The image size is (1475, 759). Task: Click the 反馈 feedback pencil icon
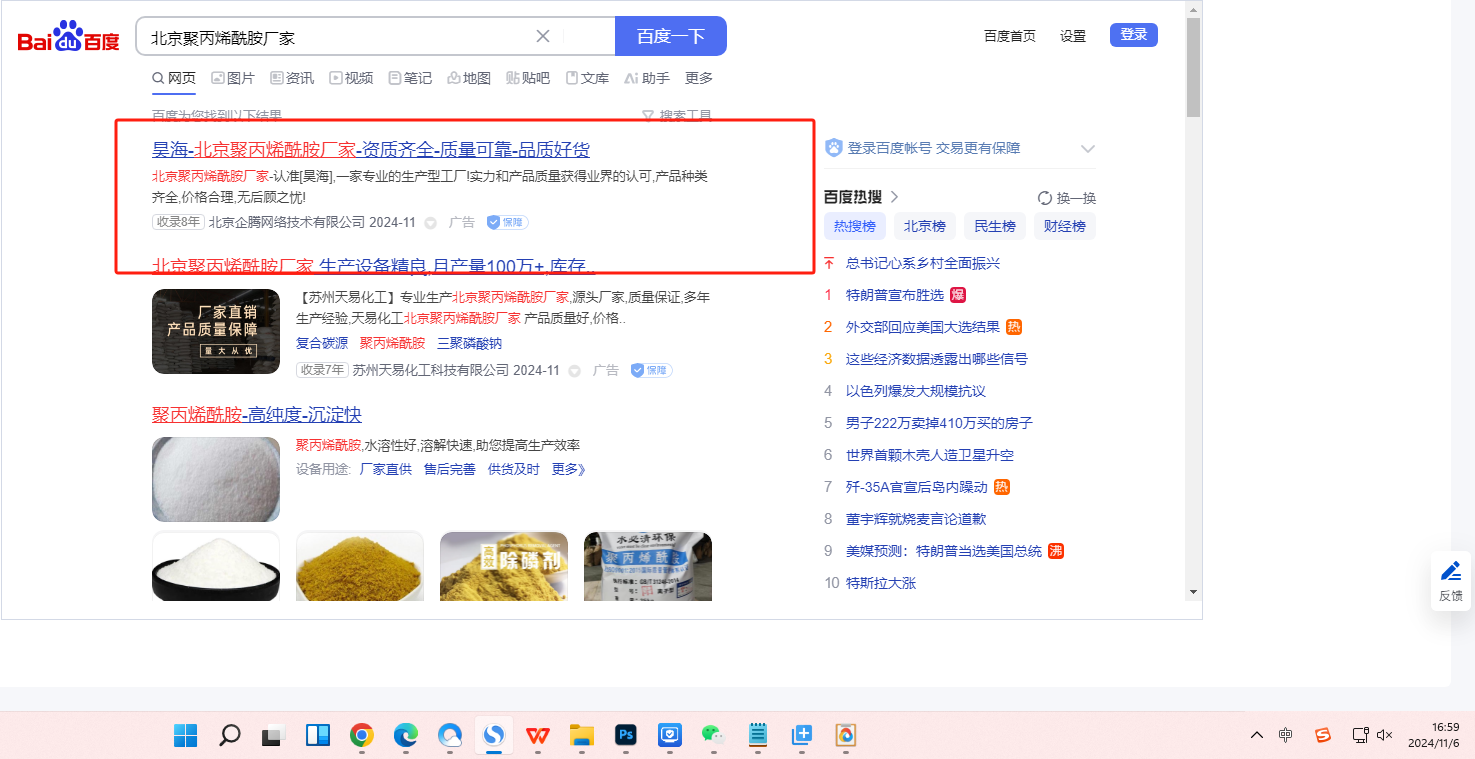coord(1450,572)
